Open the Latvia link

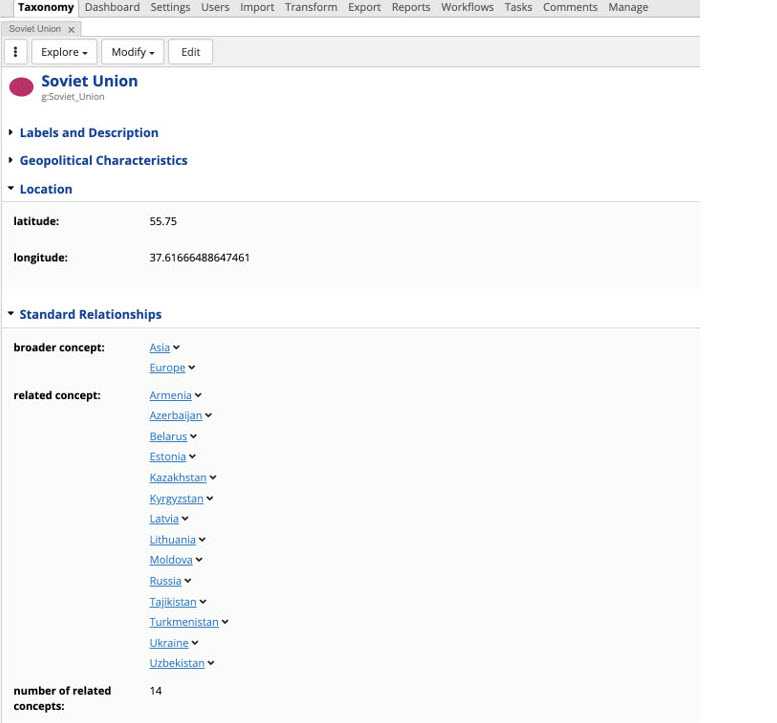[164, 519]
